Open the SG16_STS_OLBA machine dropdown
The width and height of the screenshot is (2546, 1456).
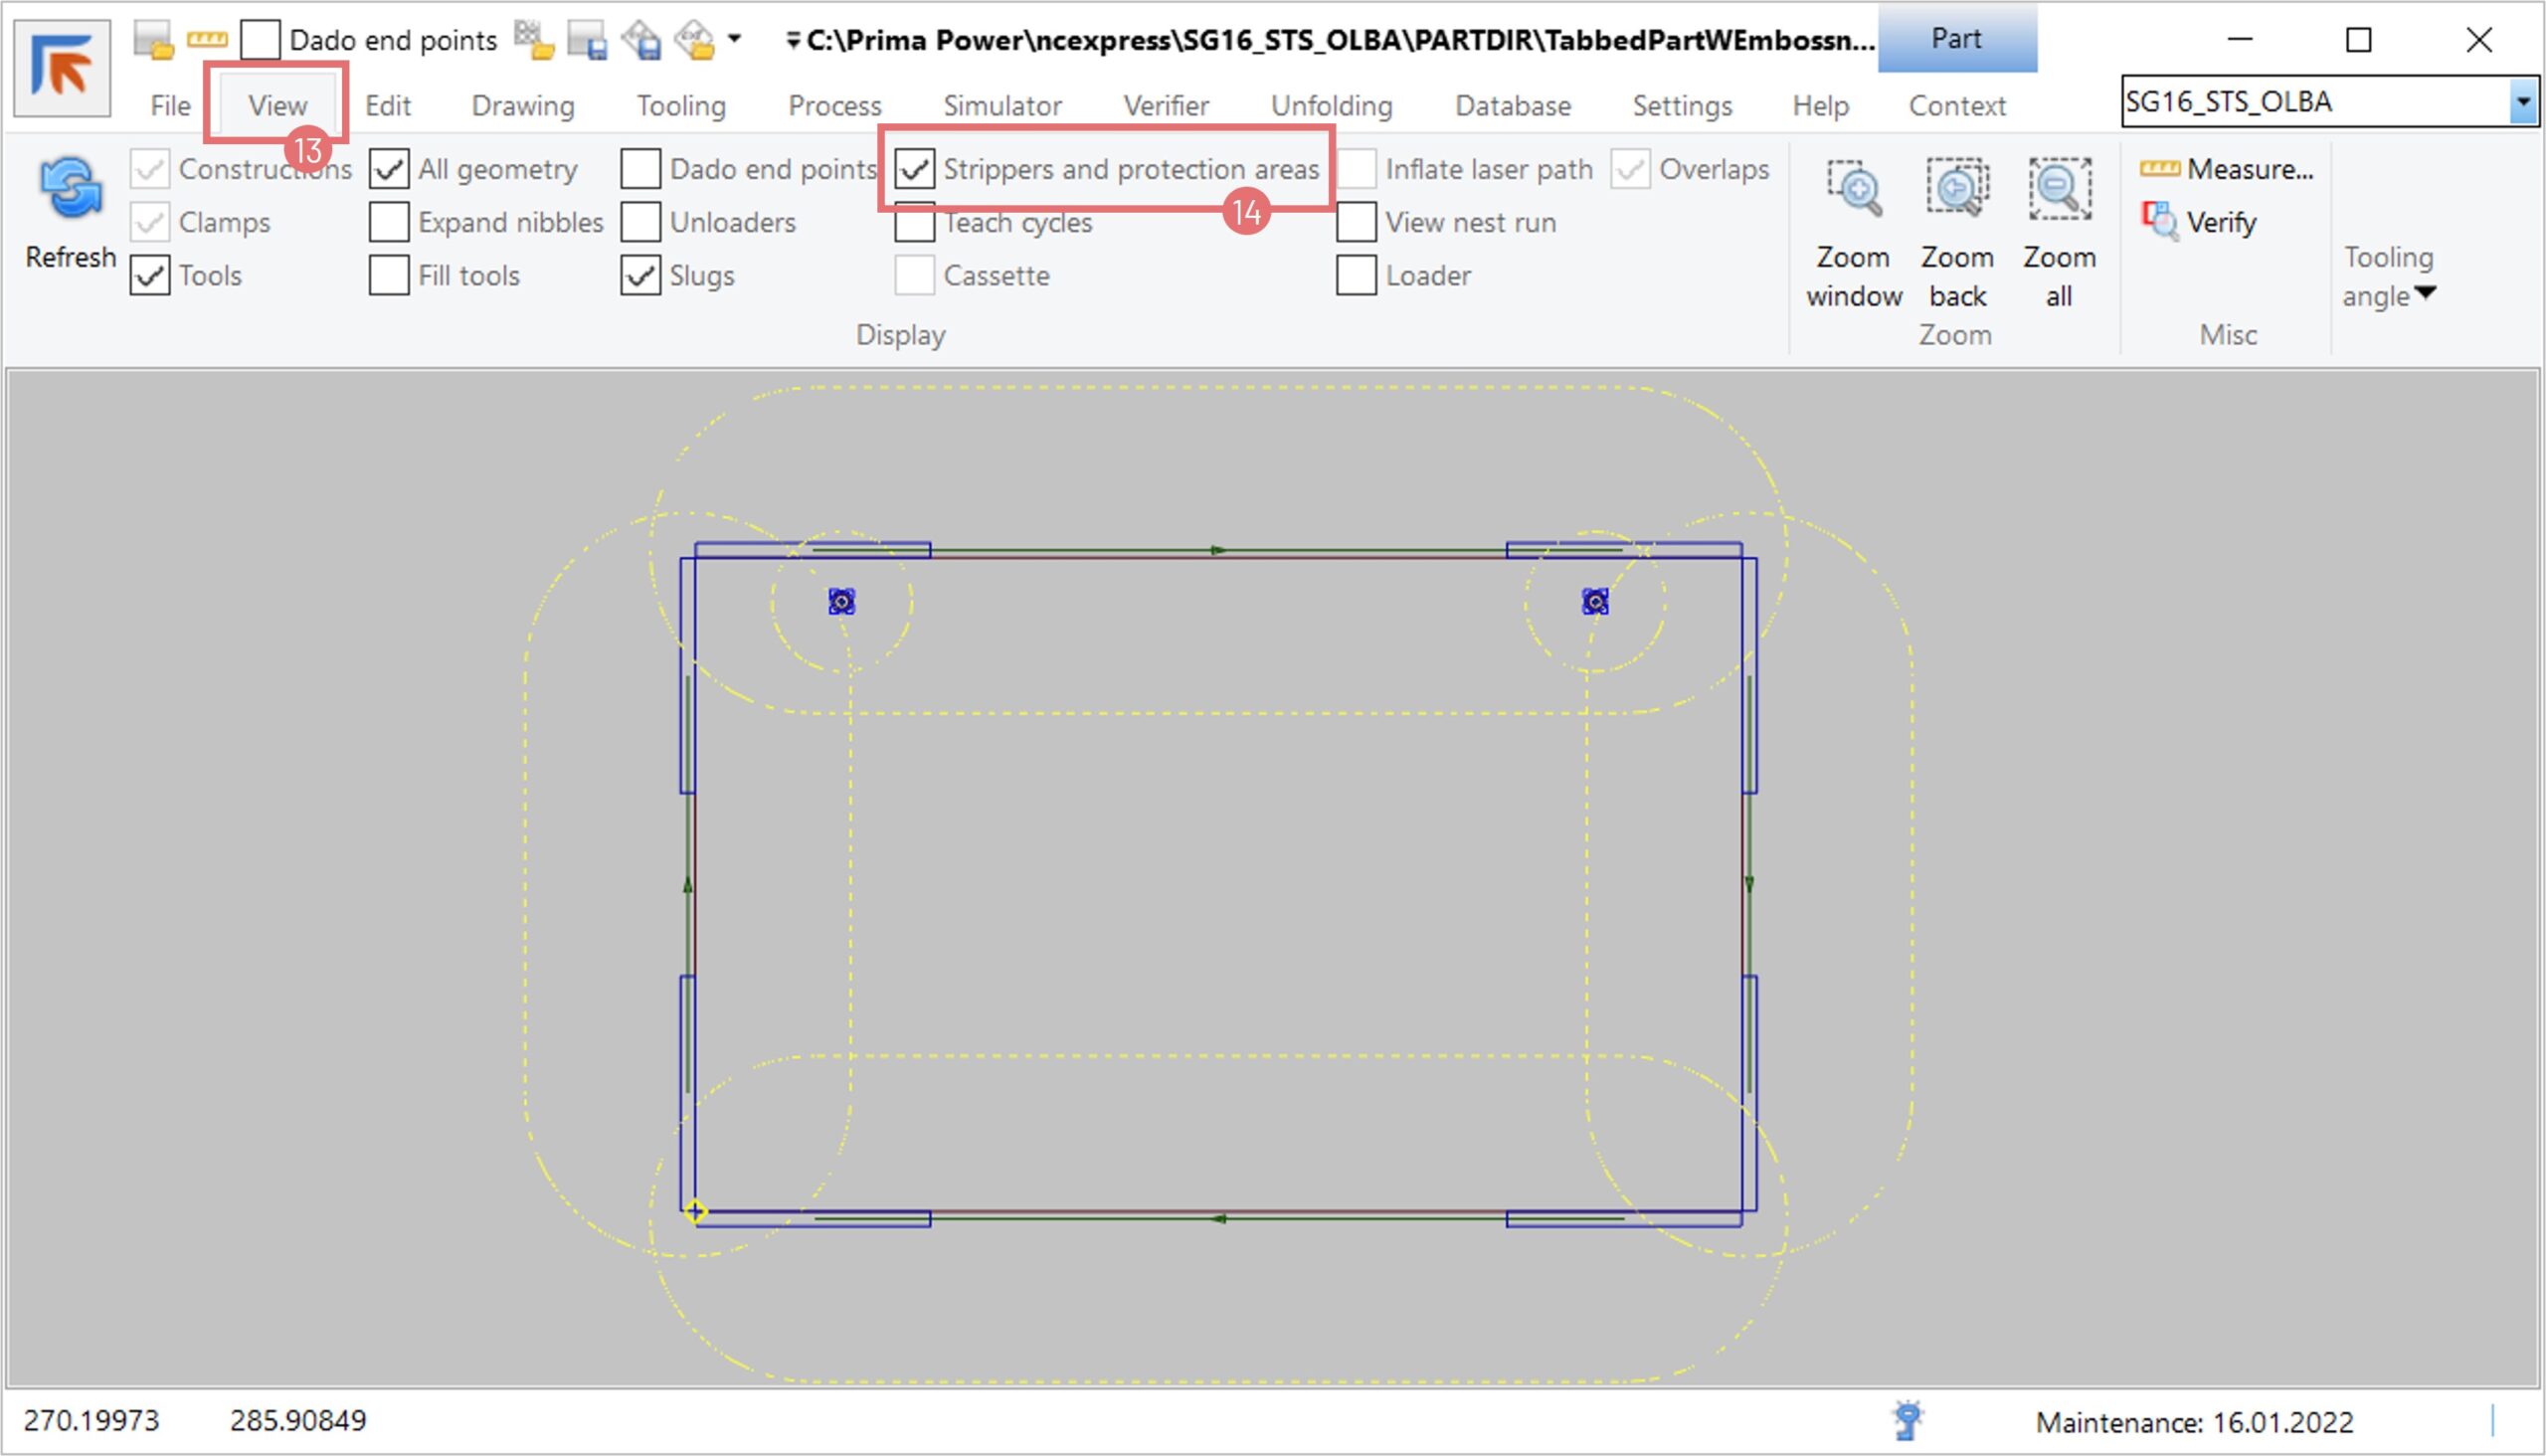pos(2522,102)
